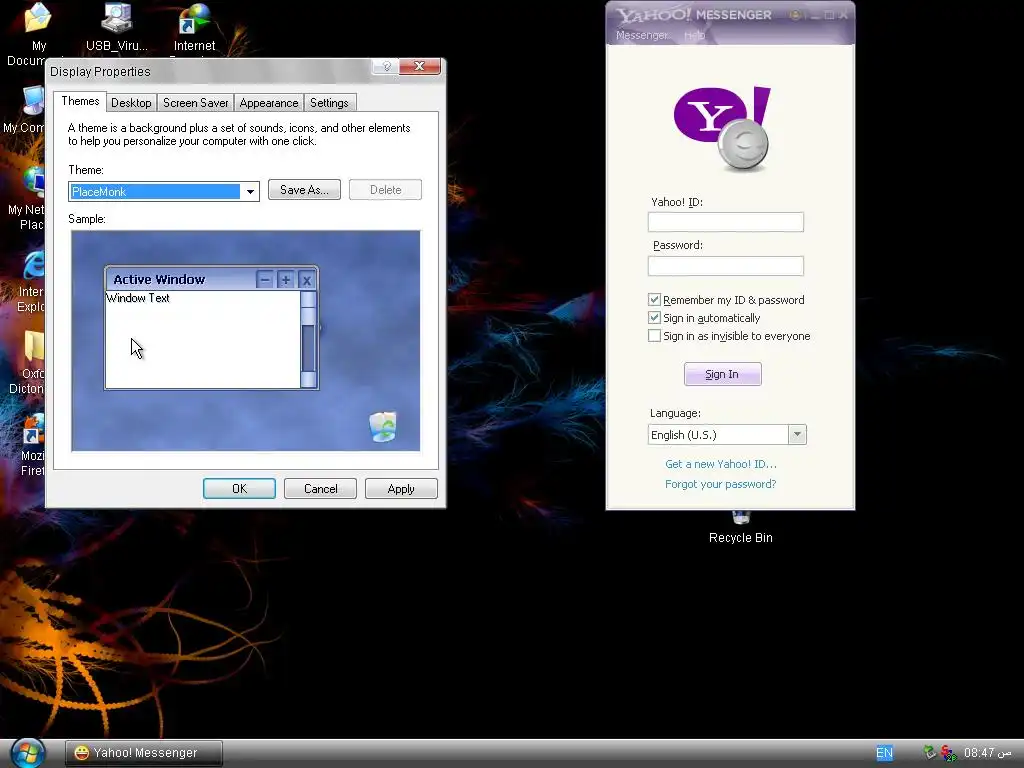
Task: Open the Language dropdown in Yahoo Messenger
Action: [x=797, y=435]
